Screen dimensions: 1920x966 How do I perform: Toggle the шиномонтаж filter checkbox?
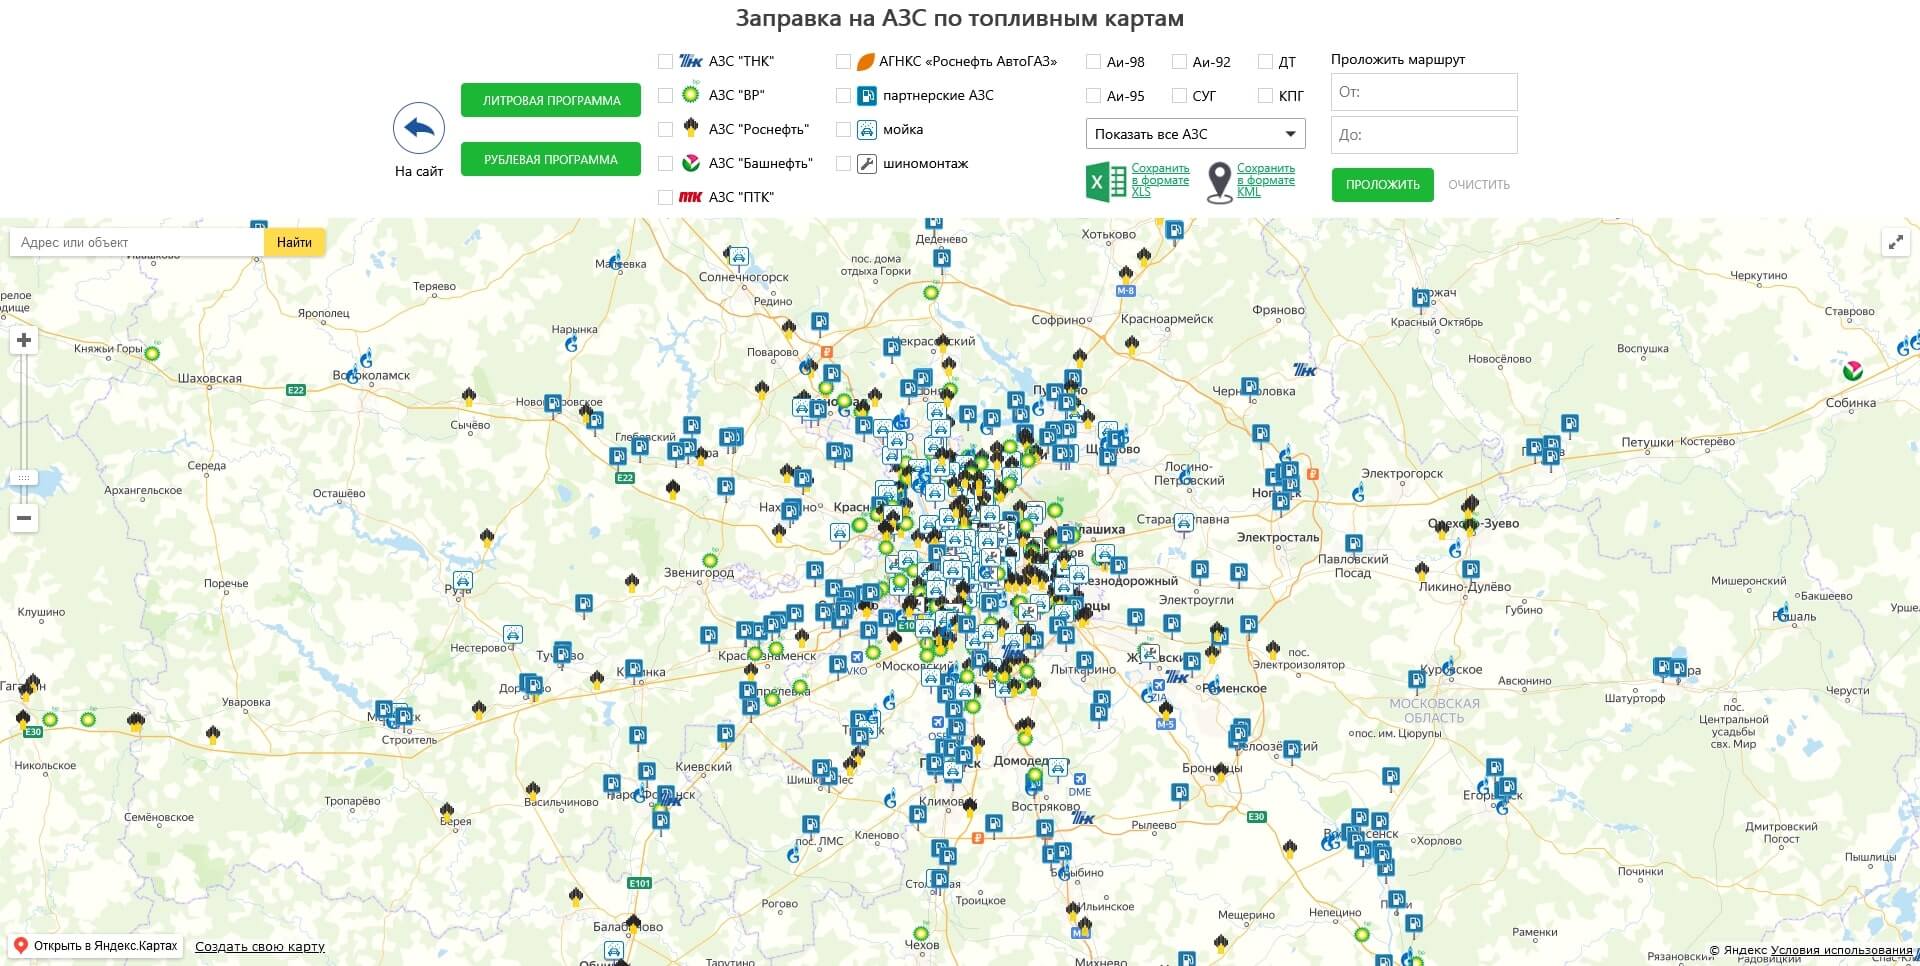(843, 163)
